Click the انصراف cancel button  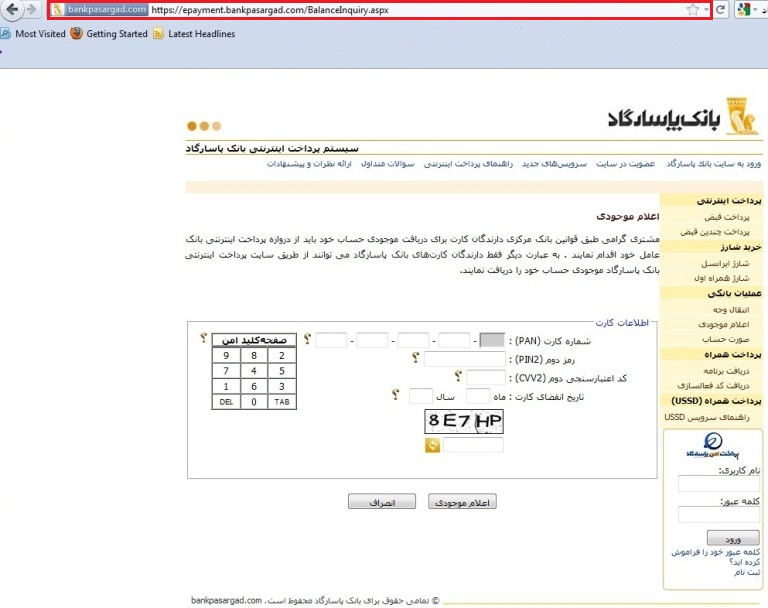coord(382,502)
